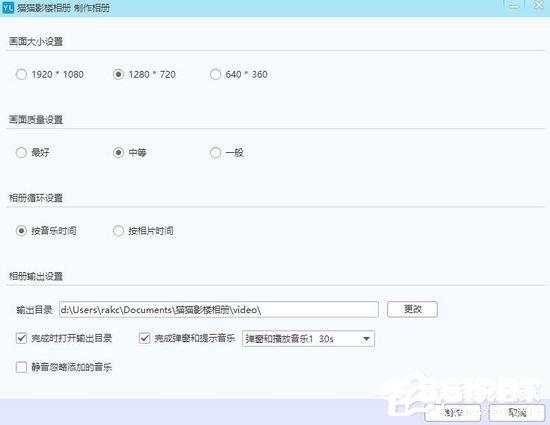Minimize the album creation dialog
Image resolution: width=550 pixels, height=425 pixels.
pyautogui.click(x=514, y=6)
